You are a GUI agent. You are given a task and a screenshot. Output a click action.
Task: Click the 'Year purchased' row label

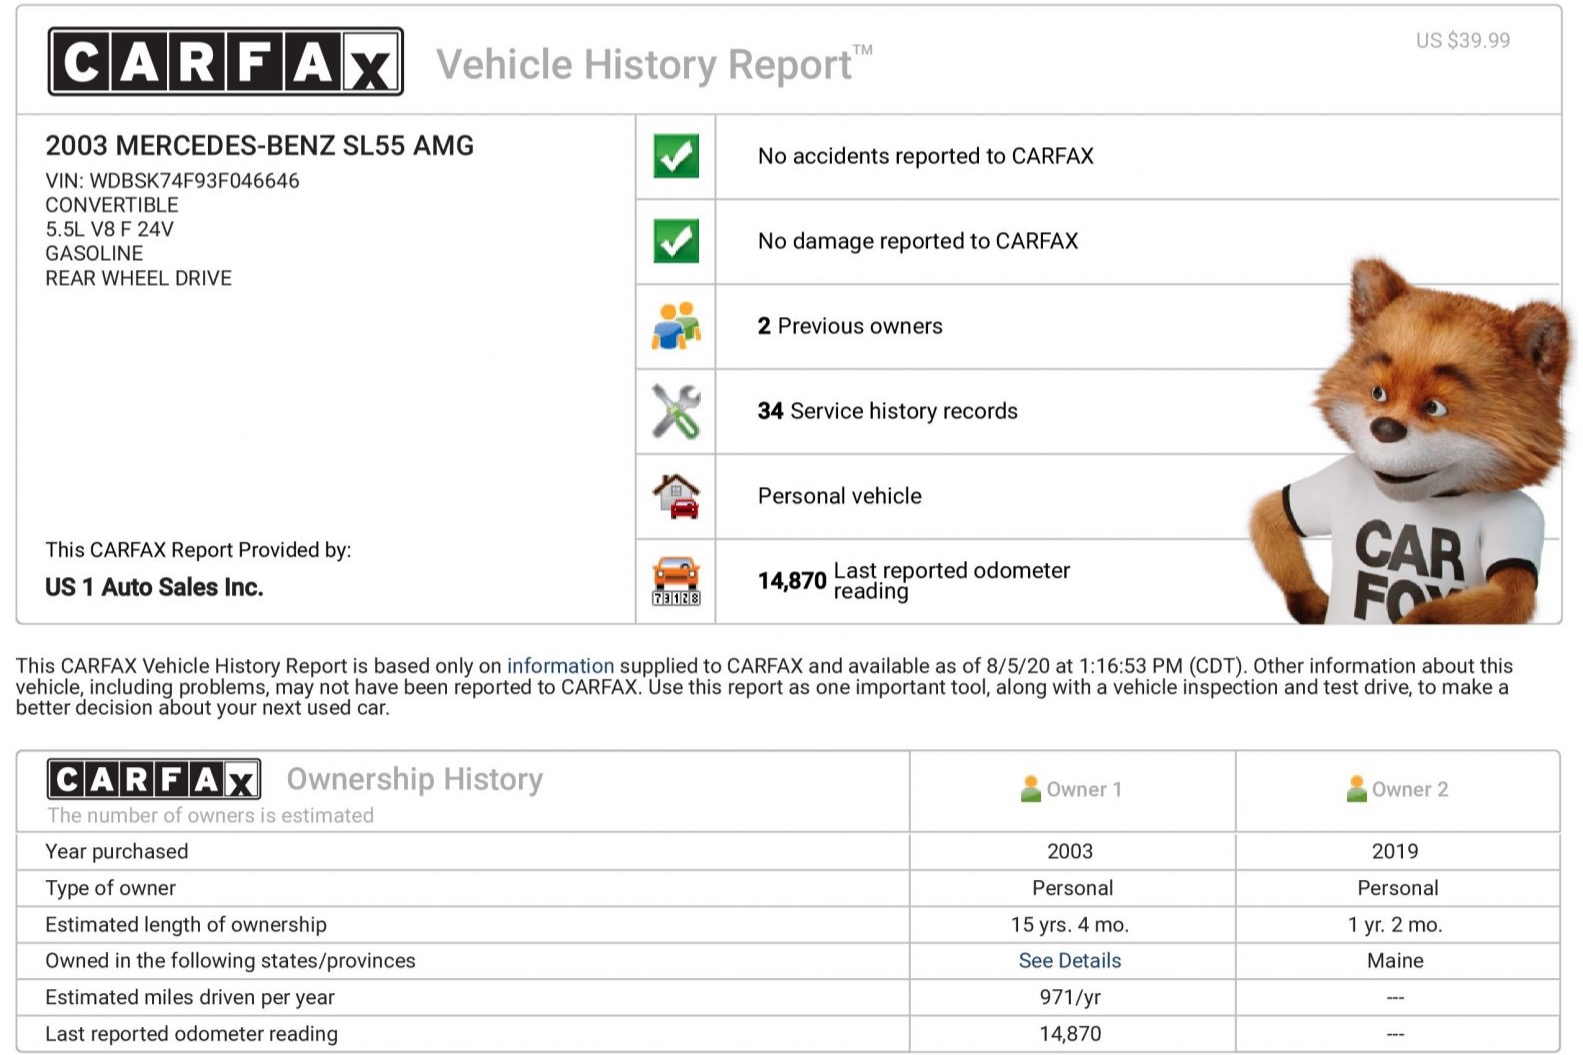117,851
